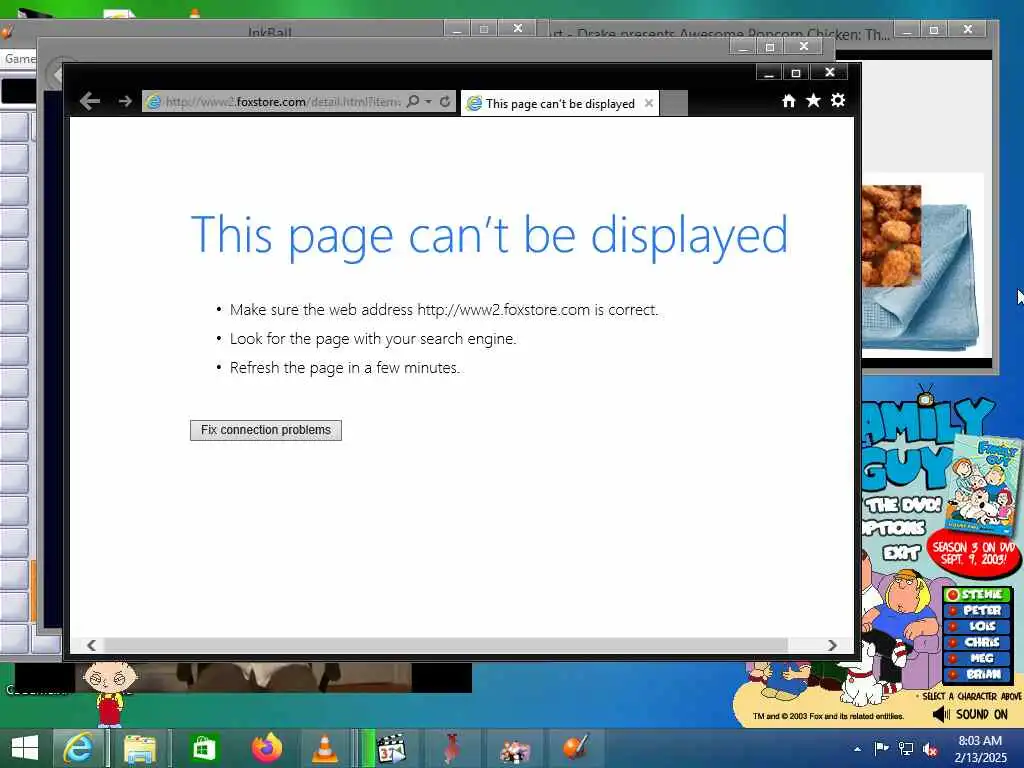Image resolution: width=1024 pixels, height=768 pixels.
Task: Click the browser Back arrow button
Action: pyautogui.click(x=89, y=101)
